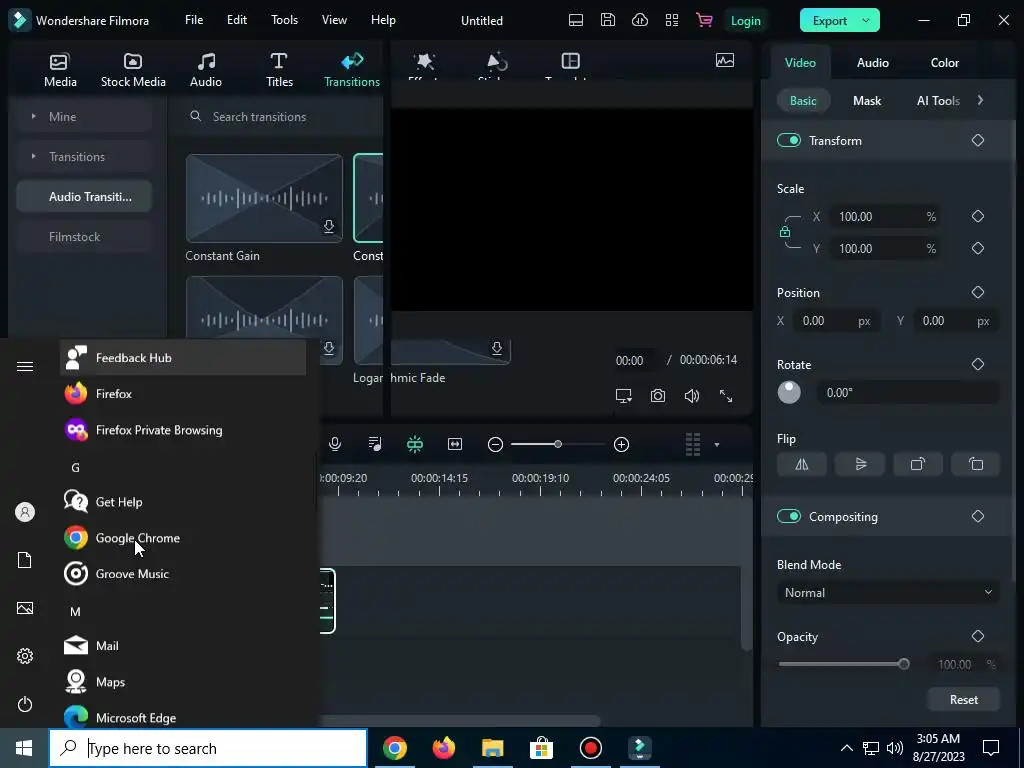Image resolution: width=1024 pixels, height=768 pixels.
Task: Click the project save icon
Action: pos(607,20)
